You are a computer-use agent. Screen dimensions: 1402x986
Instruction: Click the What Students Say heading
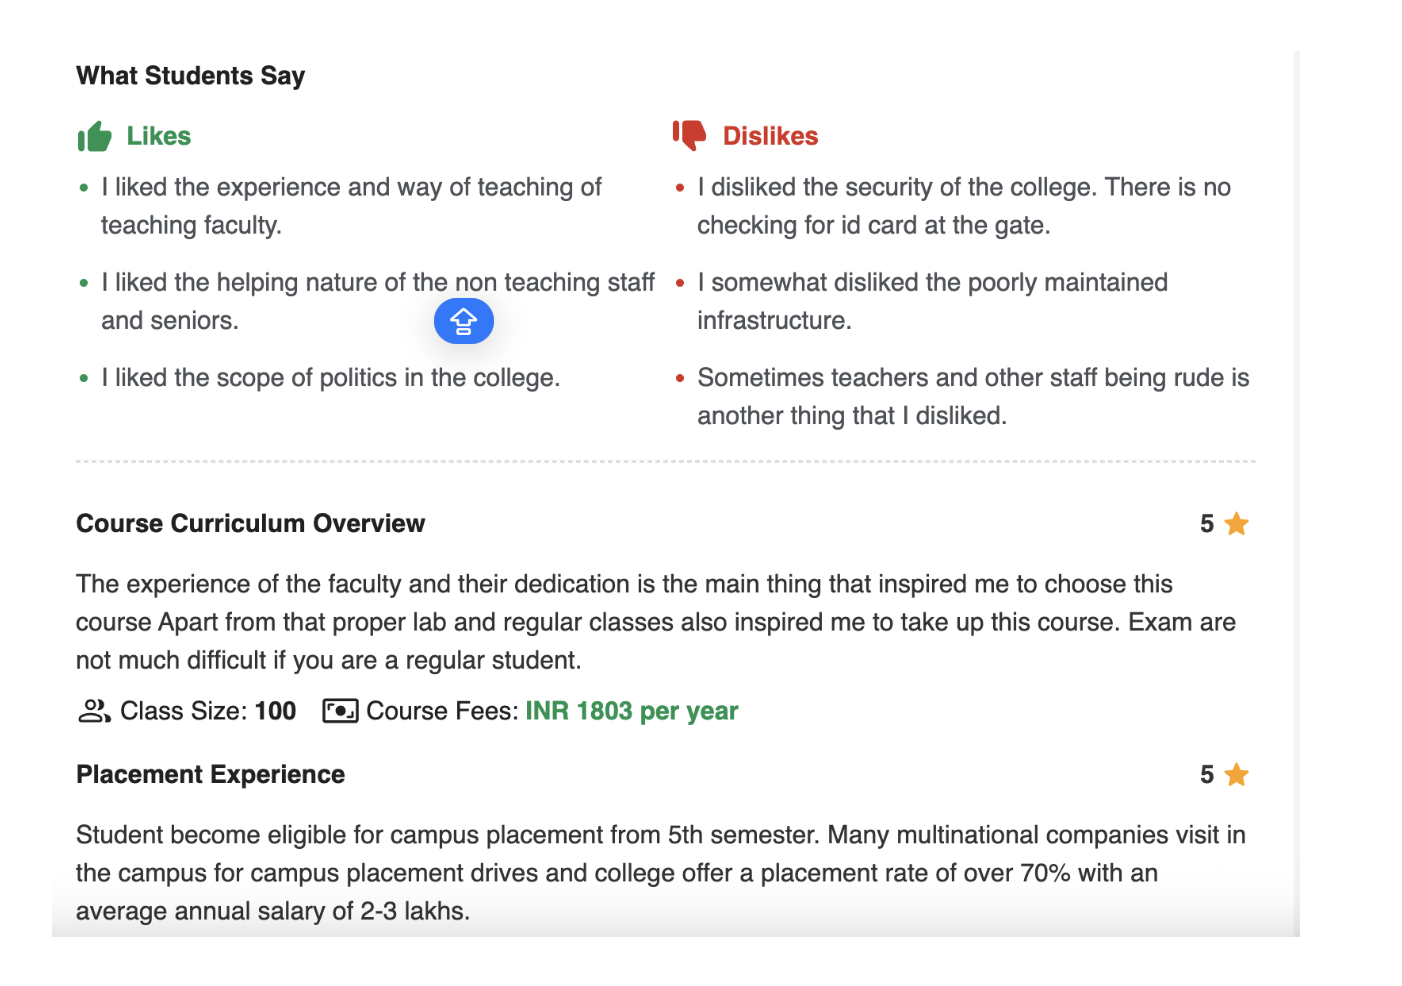pyautogui.click(x=190, y=76)
